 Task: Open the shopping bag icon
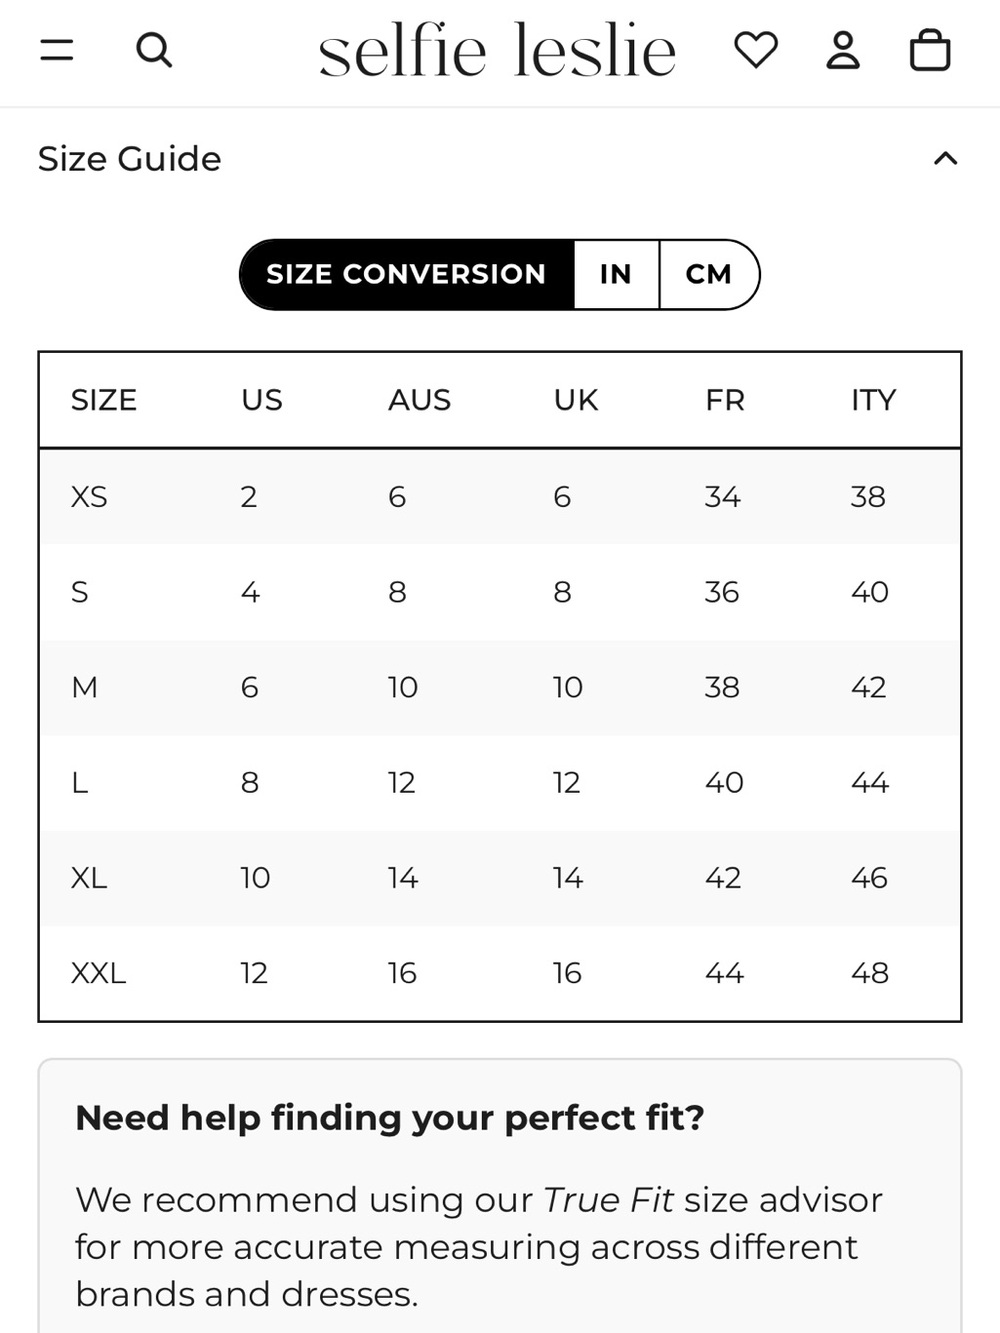[930, 50]
